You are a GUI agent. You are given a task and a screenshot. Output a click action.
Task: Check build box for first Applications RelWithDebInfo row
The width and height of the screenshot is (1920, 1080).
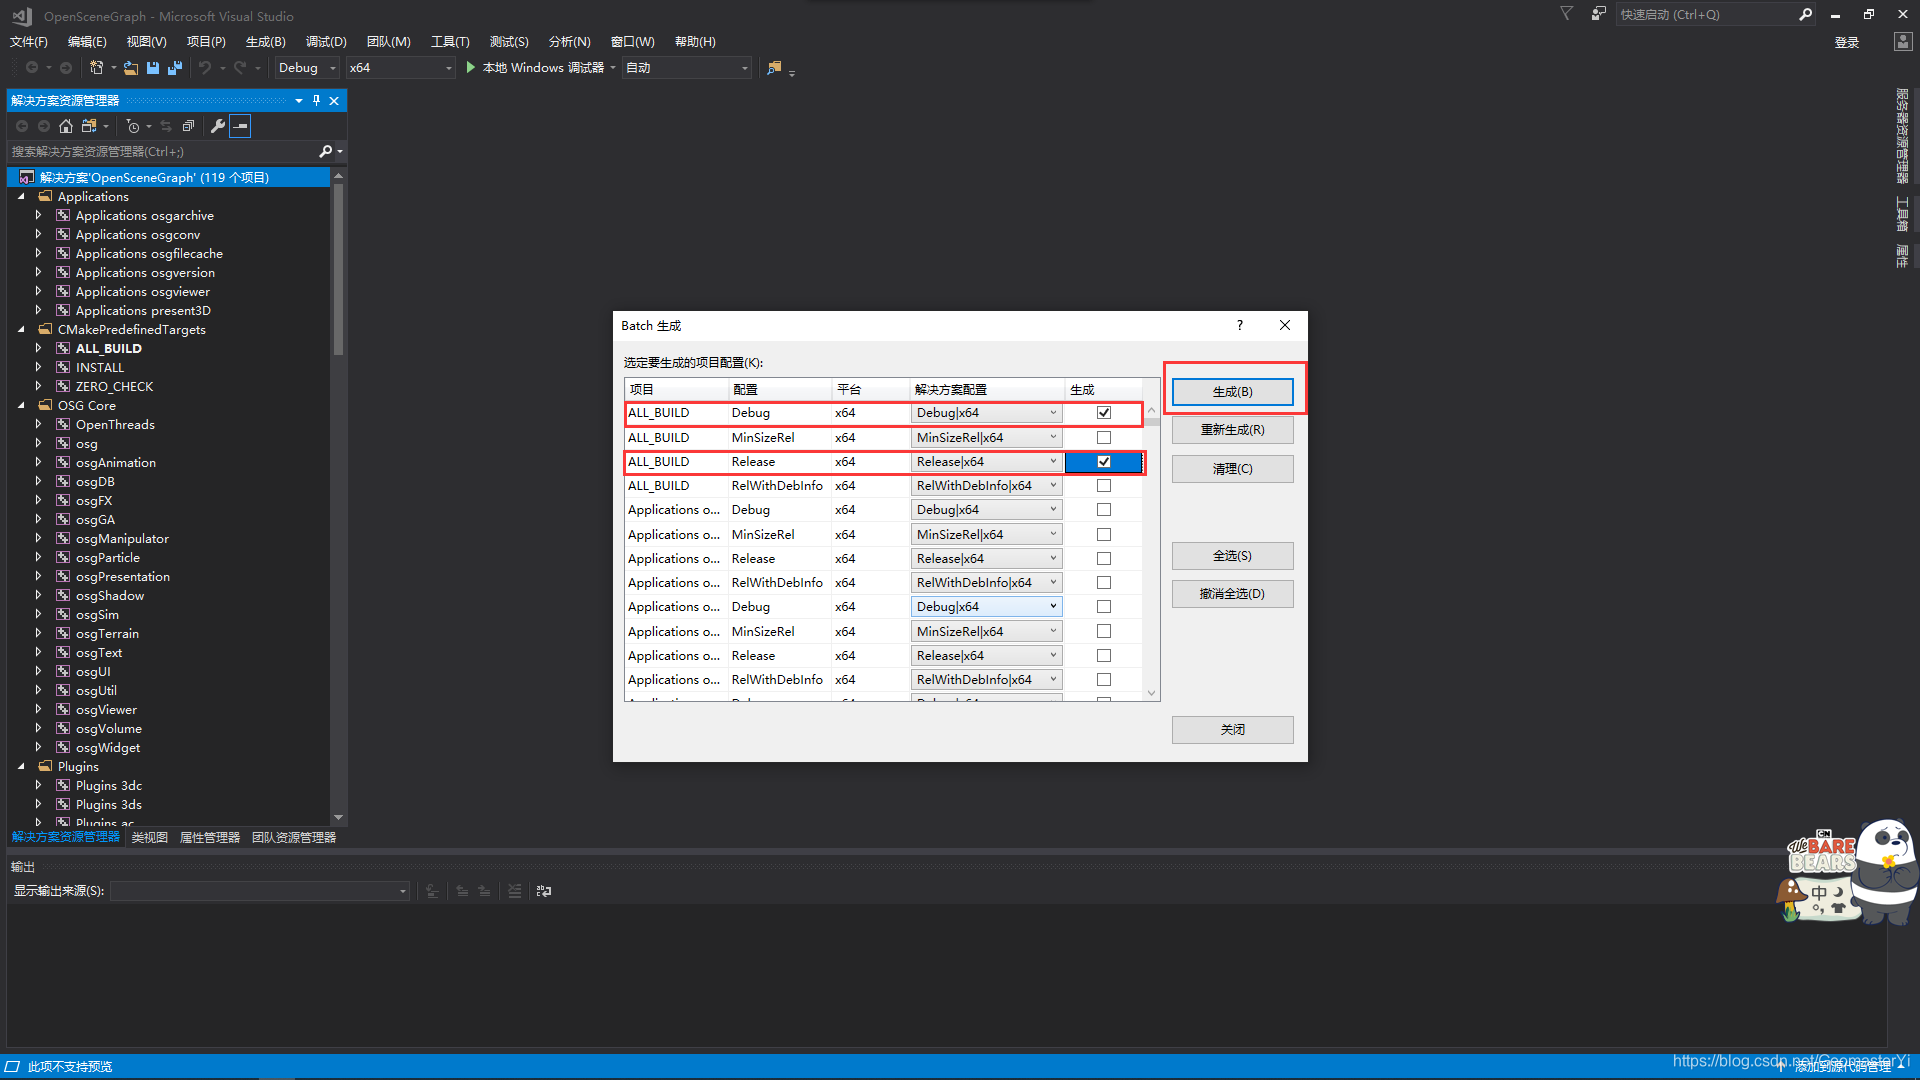pyautogui.click(x=1104, y=583)
